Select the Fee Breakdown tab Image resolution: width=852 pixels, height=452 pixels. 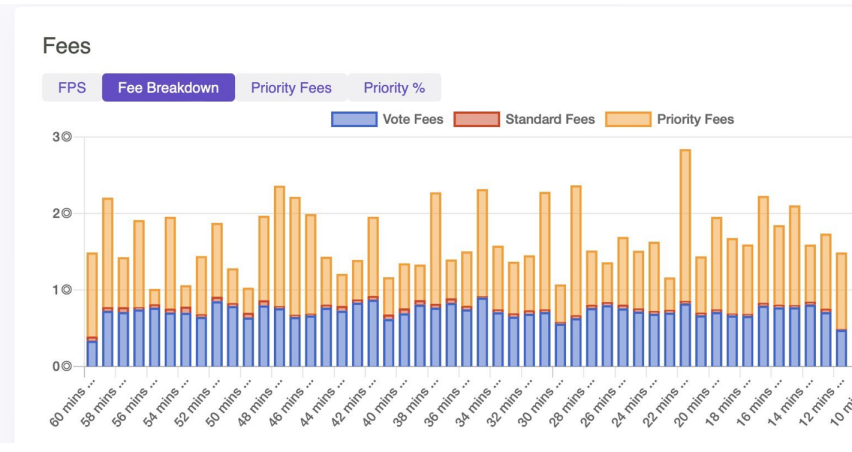click(168, 88)
